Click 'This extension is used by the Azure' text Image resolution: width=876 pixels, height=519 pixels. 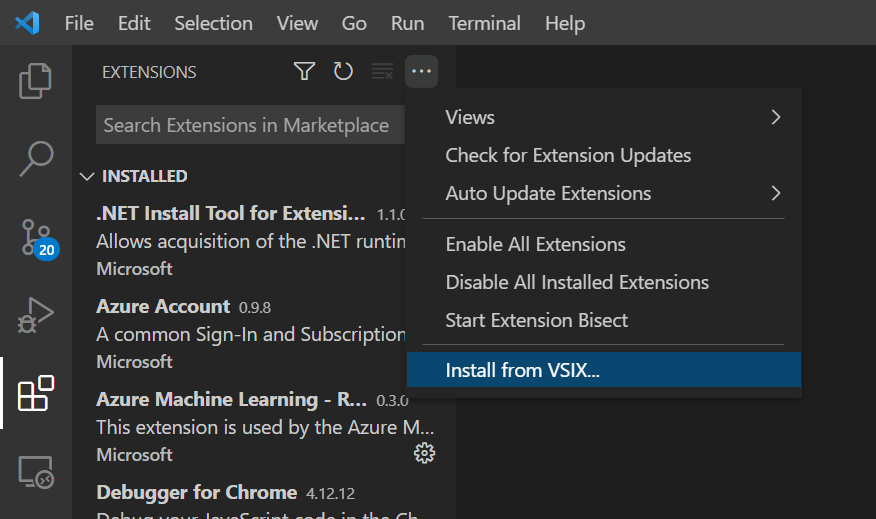click(265, 427)
